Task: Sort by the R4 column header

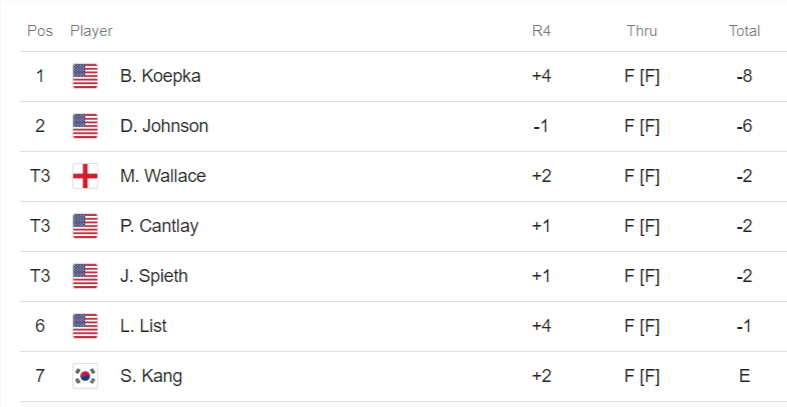Action: pyautogui.click(x=541, y=31)
